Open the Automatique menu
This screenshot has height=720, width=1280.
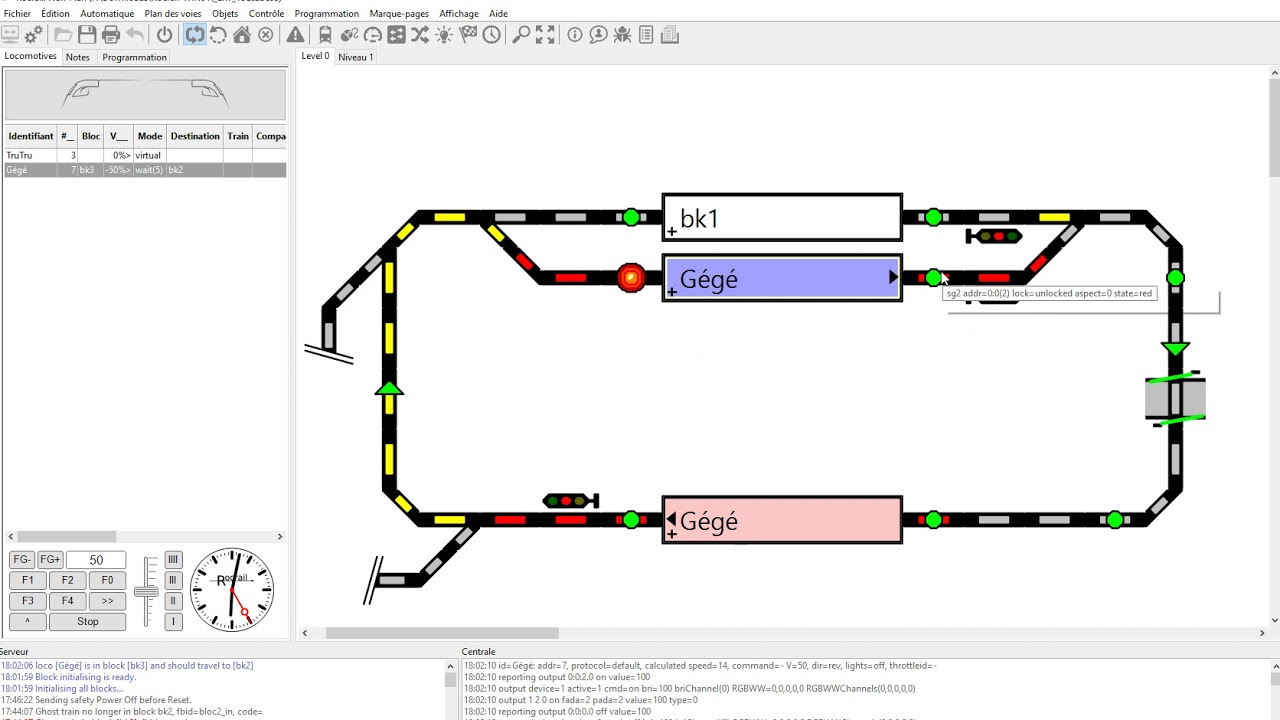tap(107, 14)
